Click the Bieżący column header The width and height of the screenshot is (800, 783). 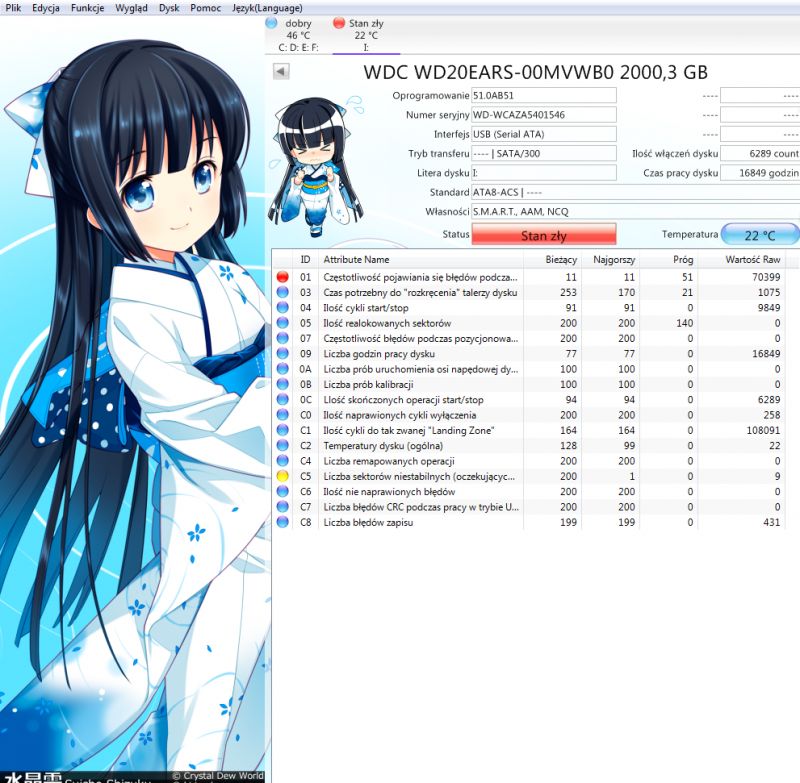pos(553,260)
